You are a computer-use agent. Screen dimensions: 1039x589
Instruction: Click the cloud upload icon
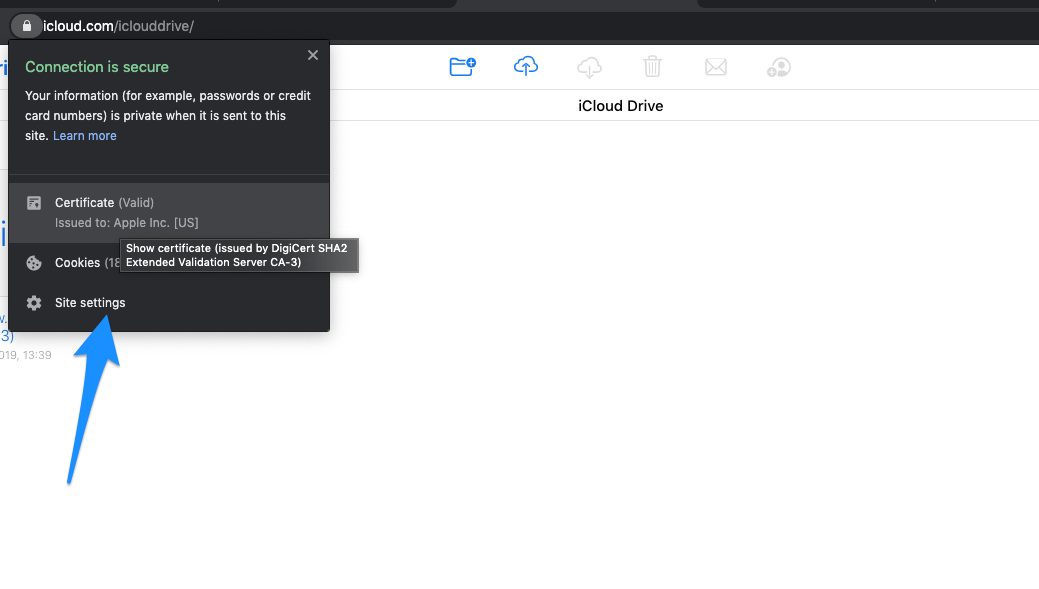[526, 66]
